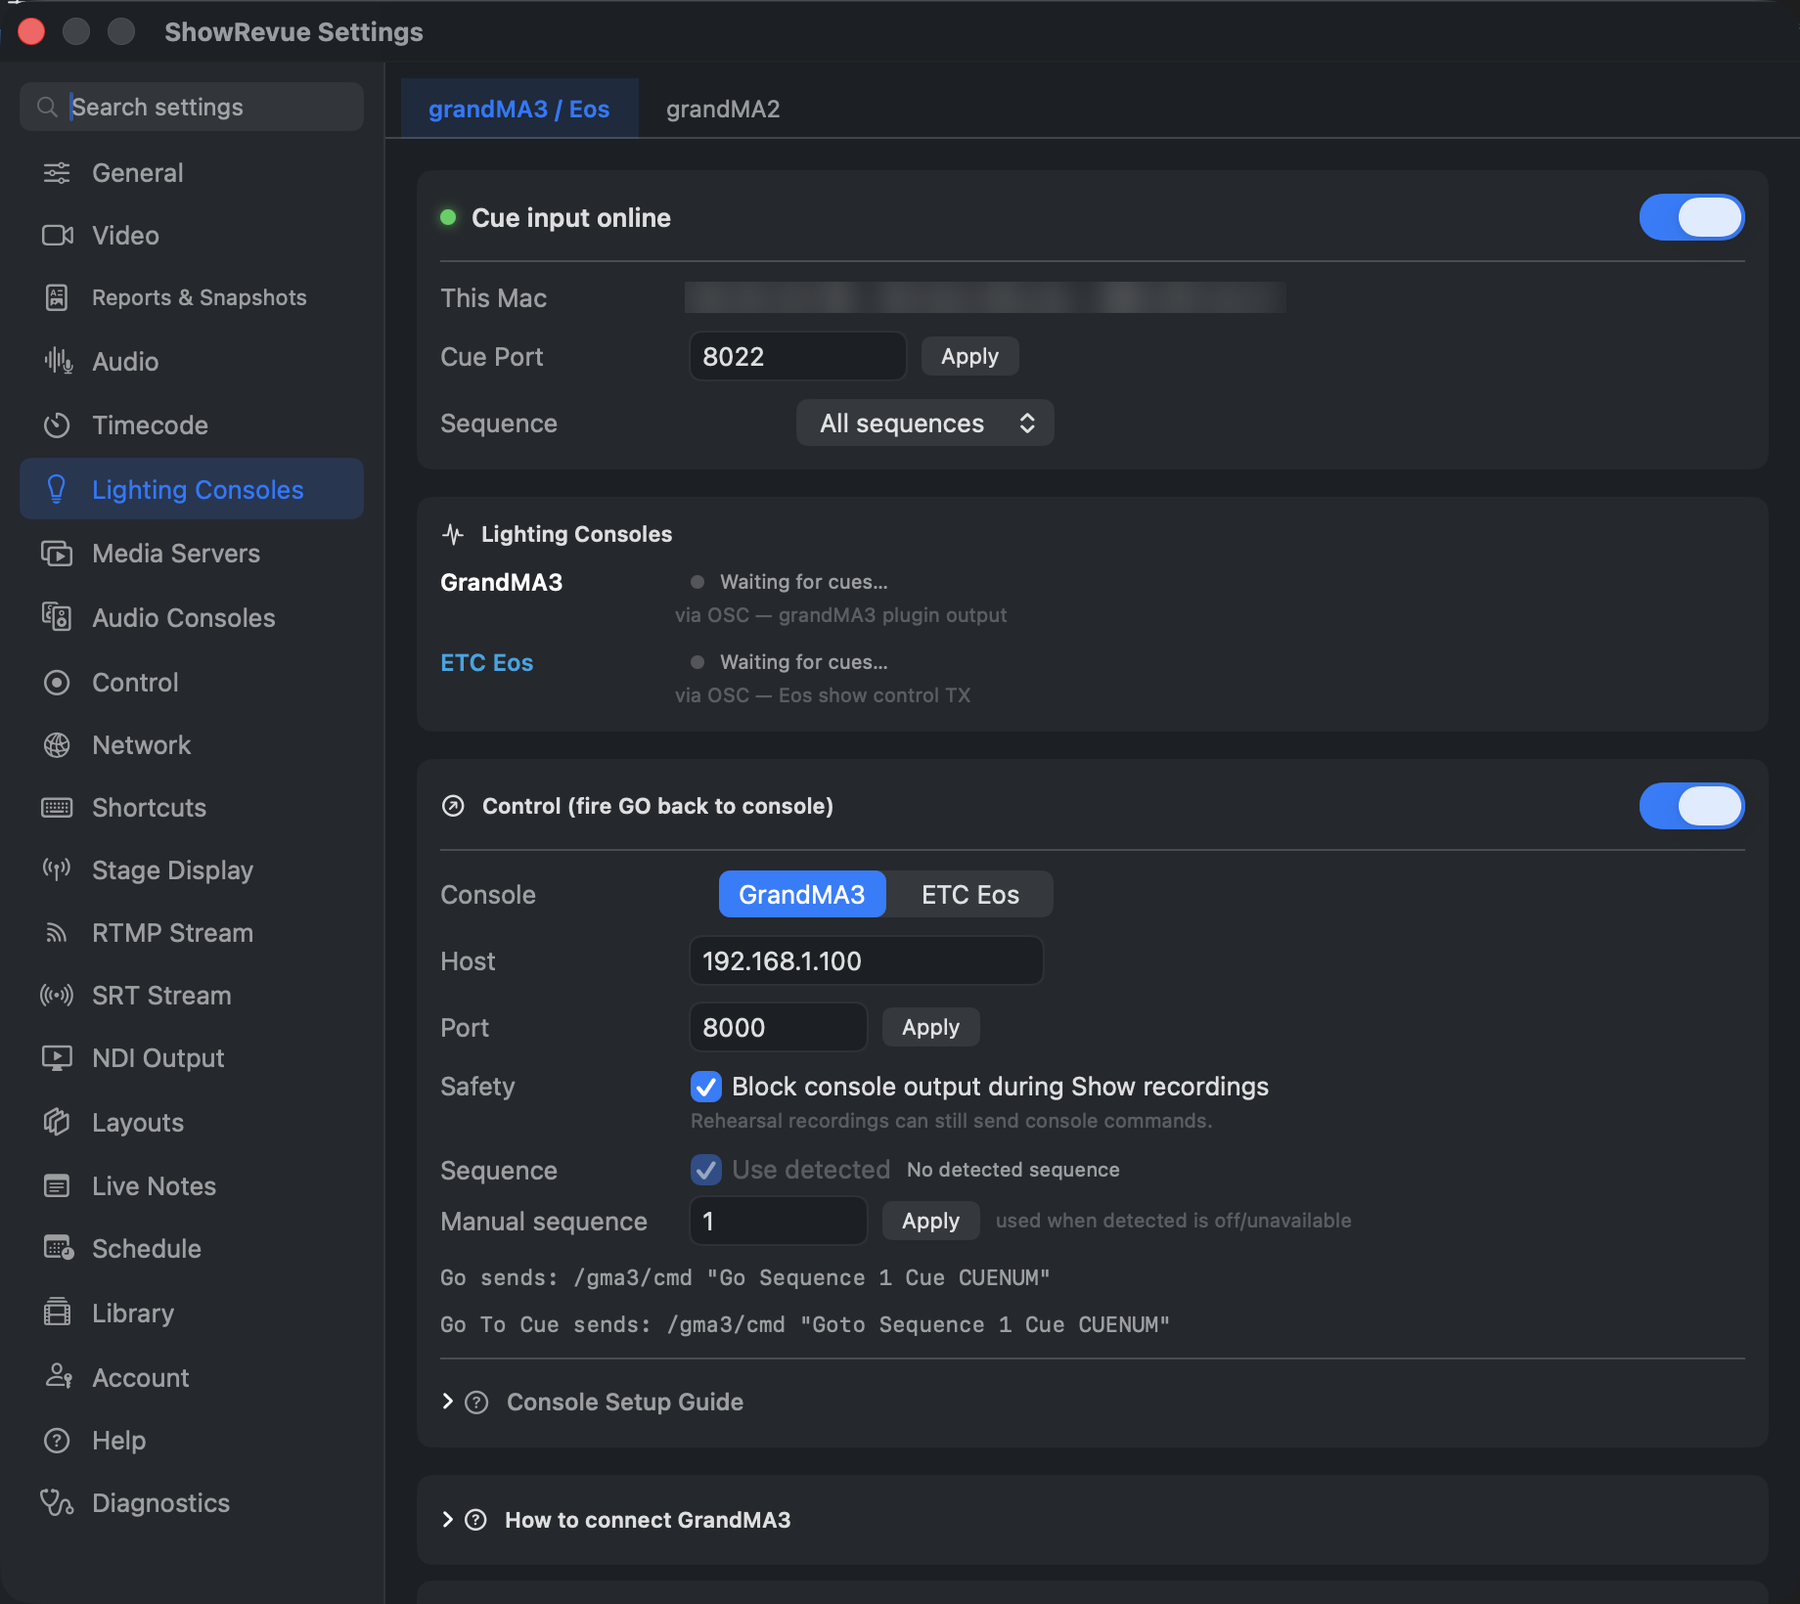Viewport: 1800px width, 1604px height.
Task: Click the Account person icon
Action: pyautogui.click(x=58, y=1377)
